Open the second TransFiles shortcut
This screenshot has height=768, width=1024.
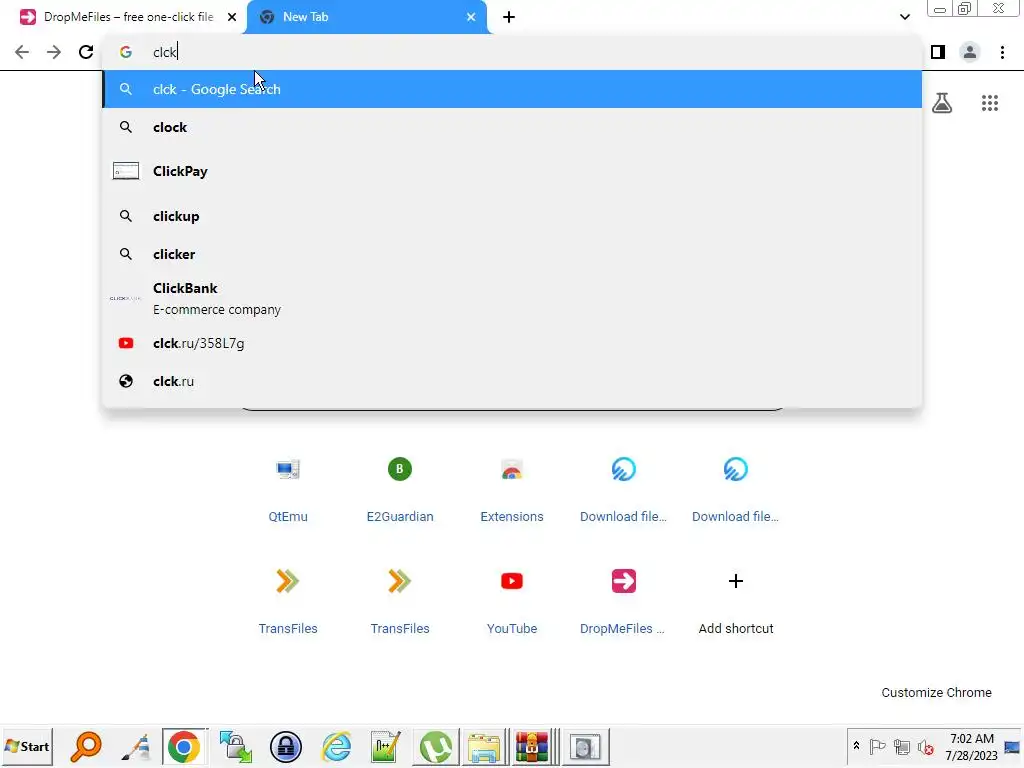pos(400,601)
